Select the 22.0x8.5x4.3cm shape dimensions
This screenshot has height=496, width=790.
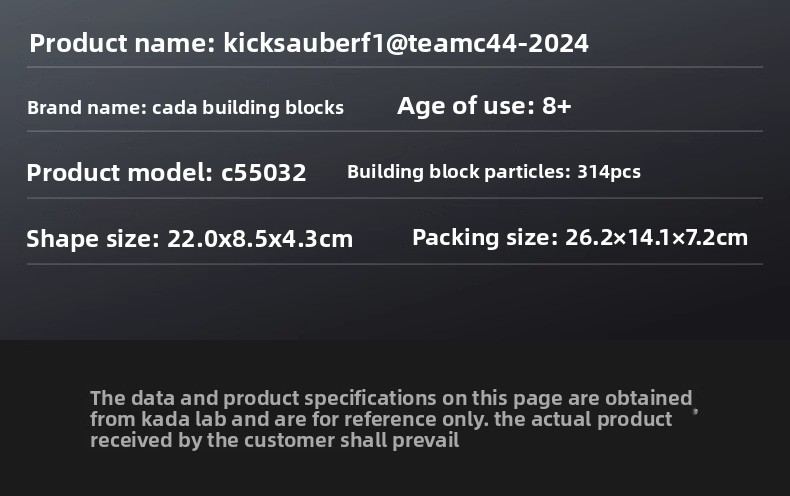[260, 239]
